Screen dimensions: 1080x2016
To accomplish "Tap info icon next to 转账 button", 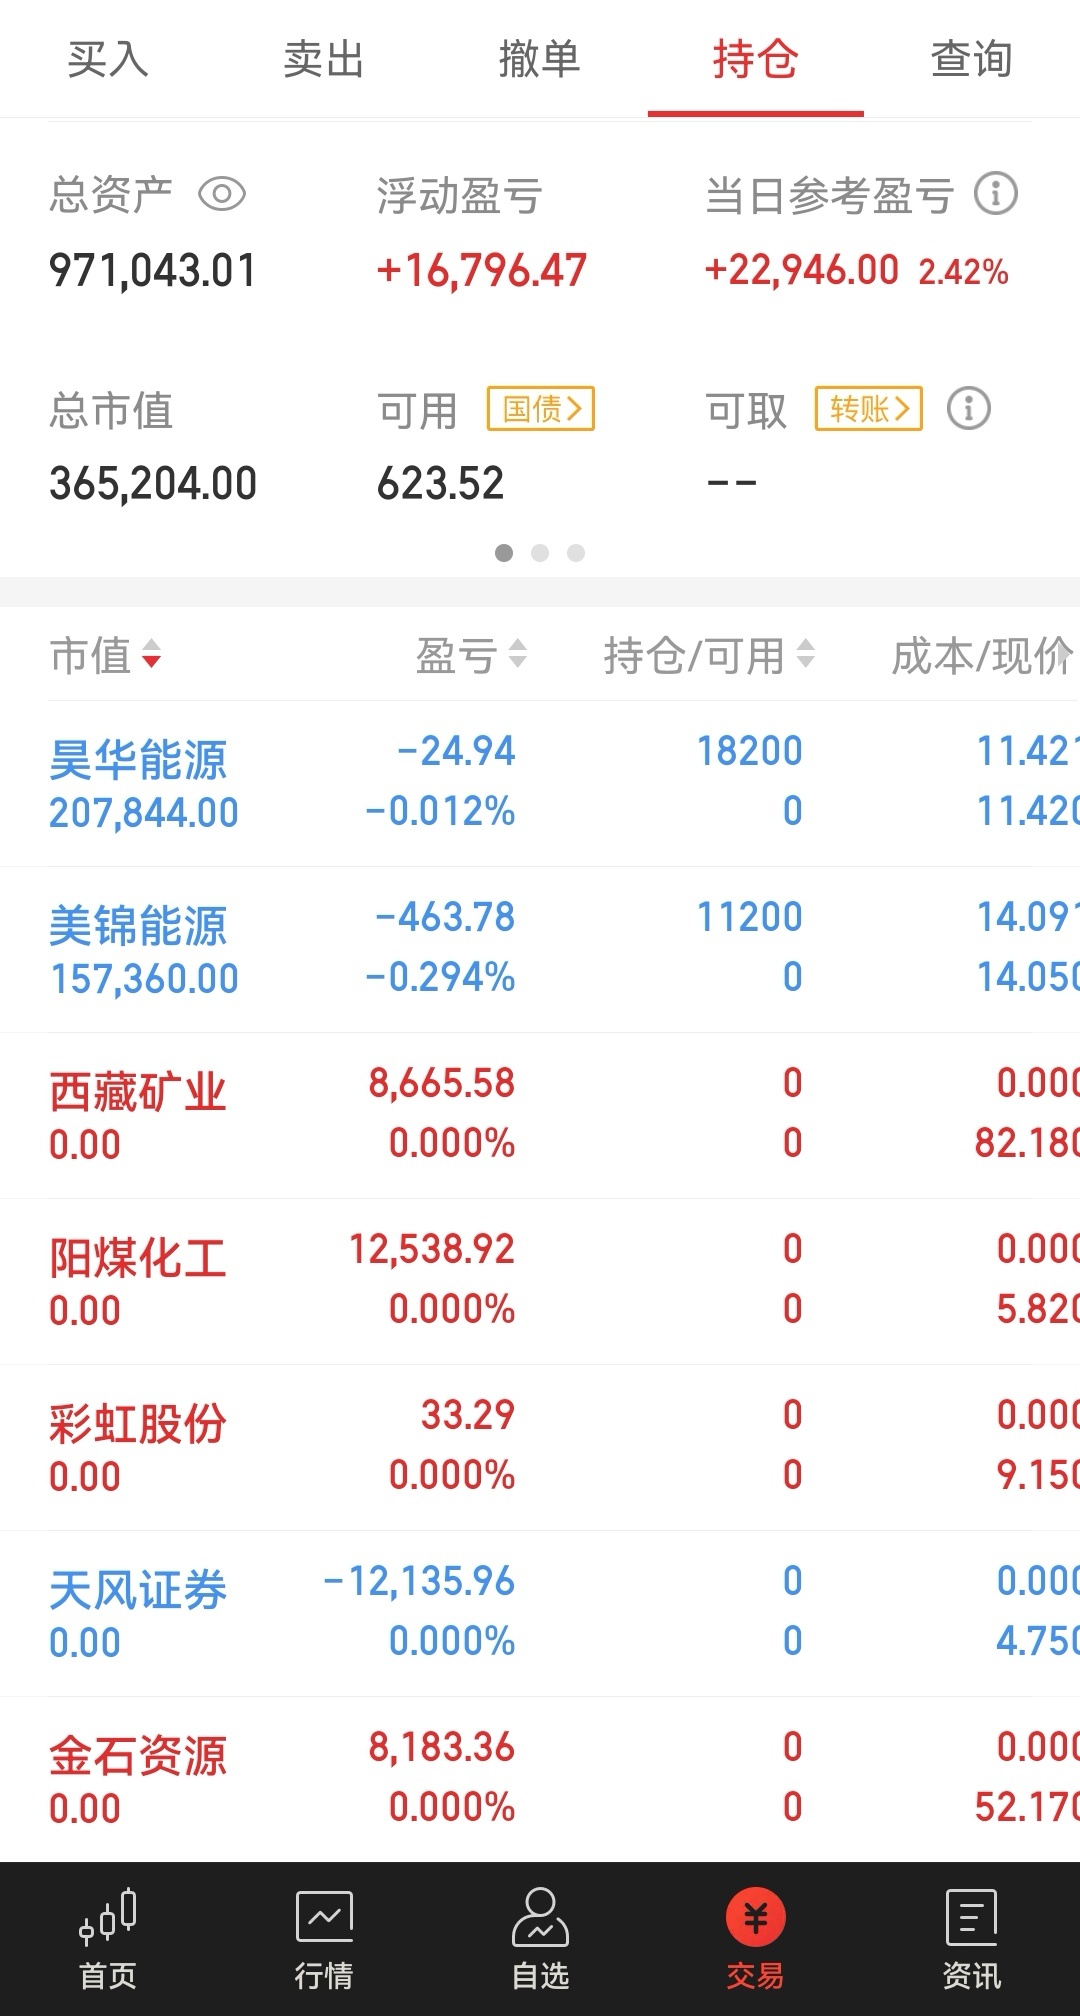I will pyautogui.click(x=968, y=408).
